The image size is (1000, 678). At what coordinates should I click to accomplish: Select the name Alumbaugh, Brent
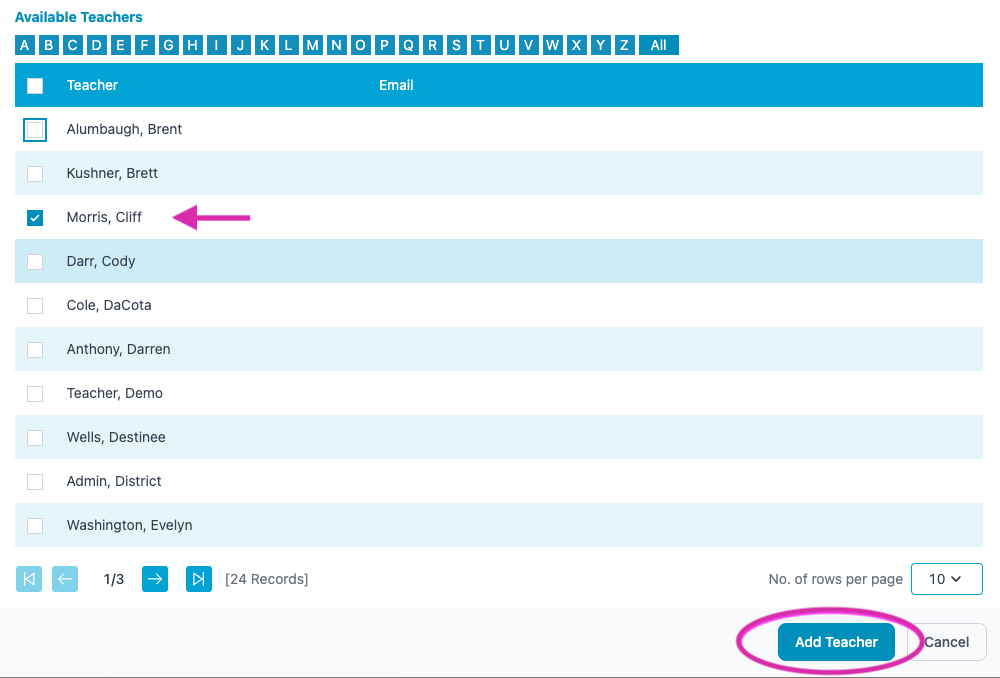(x=124, y=129)
